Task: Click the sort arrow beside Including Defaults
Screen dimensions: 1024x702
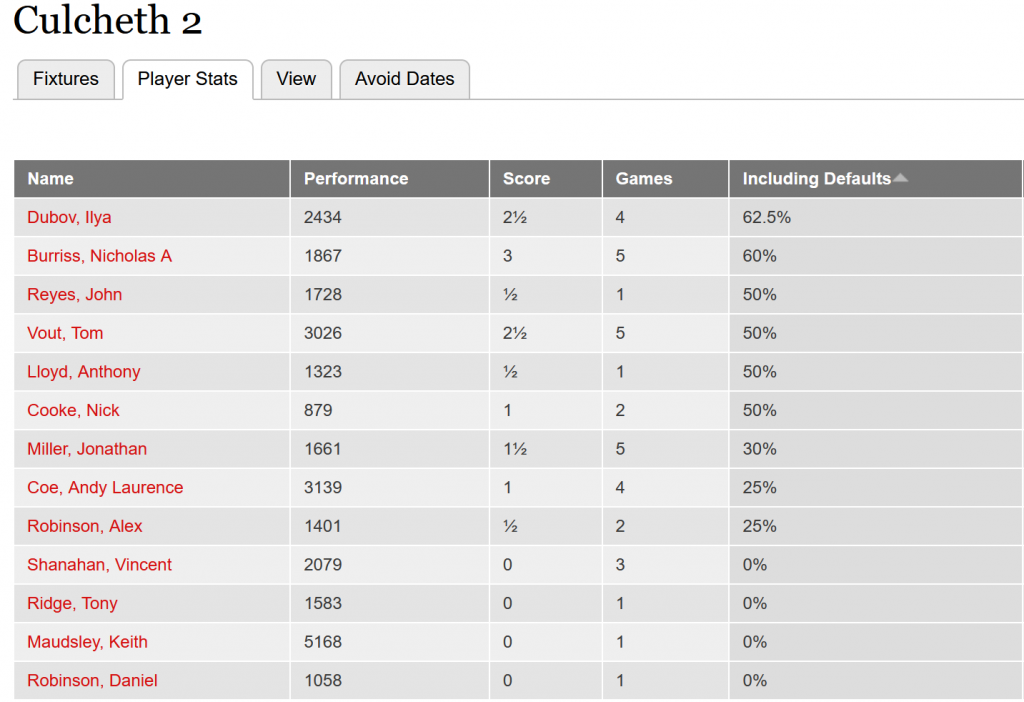Action: click(x=901, y=178)
